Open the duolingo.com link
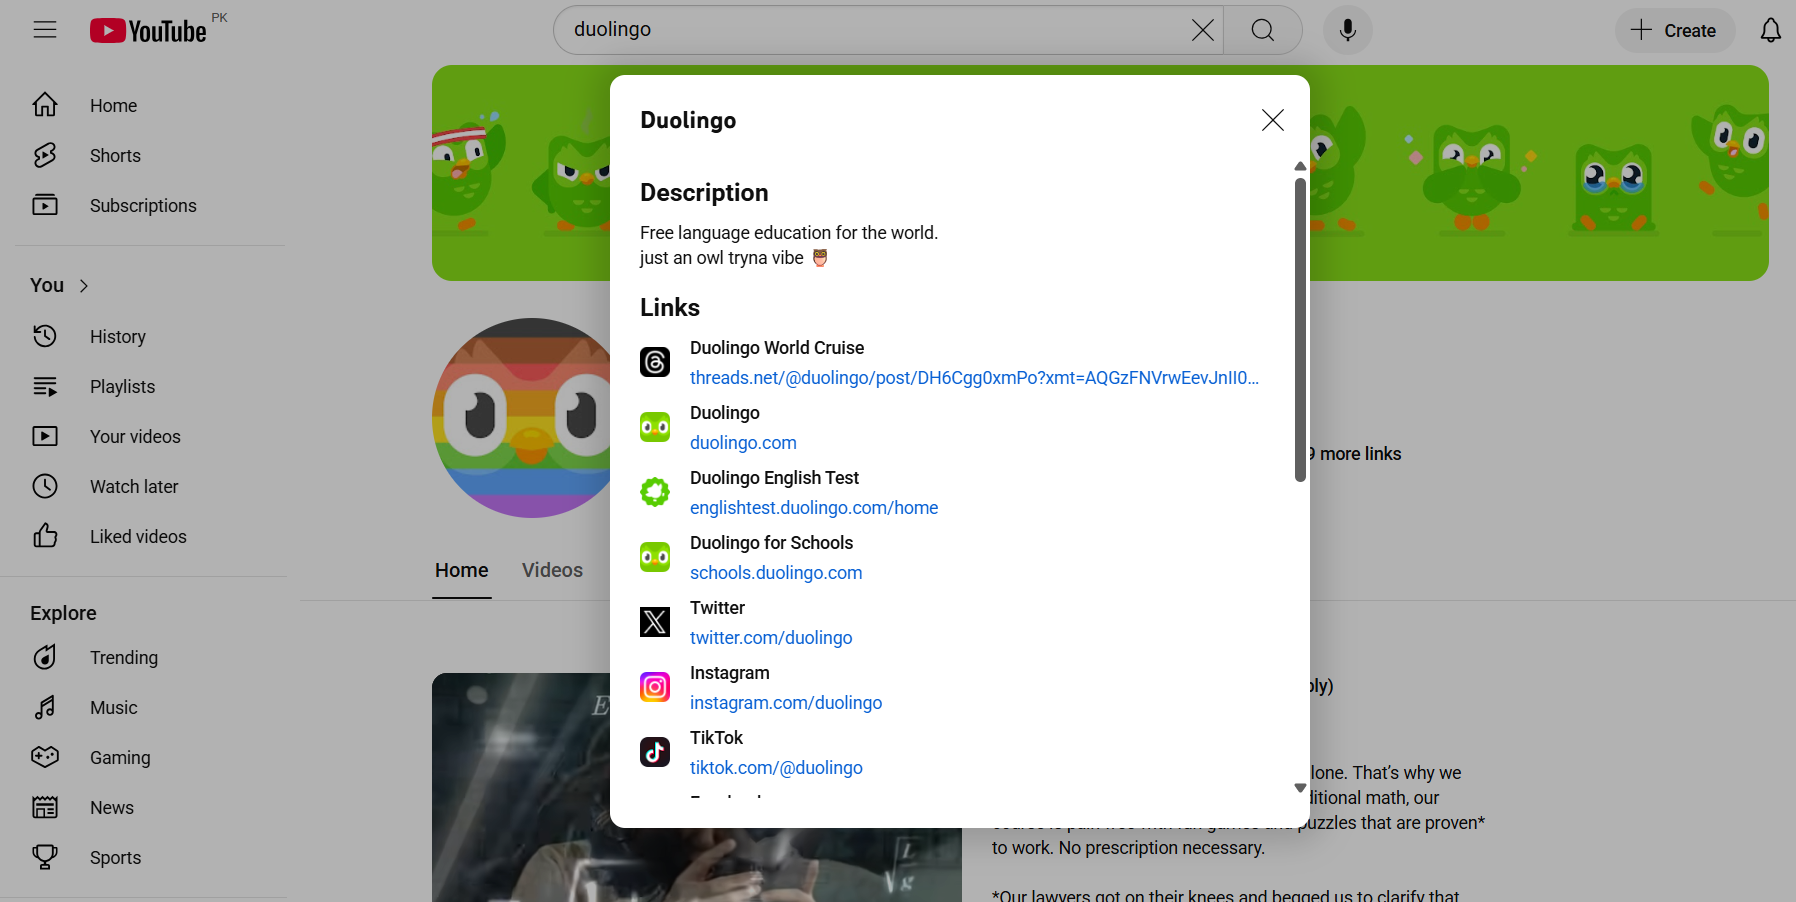The image size is (1796, 902). 743,443
